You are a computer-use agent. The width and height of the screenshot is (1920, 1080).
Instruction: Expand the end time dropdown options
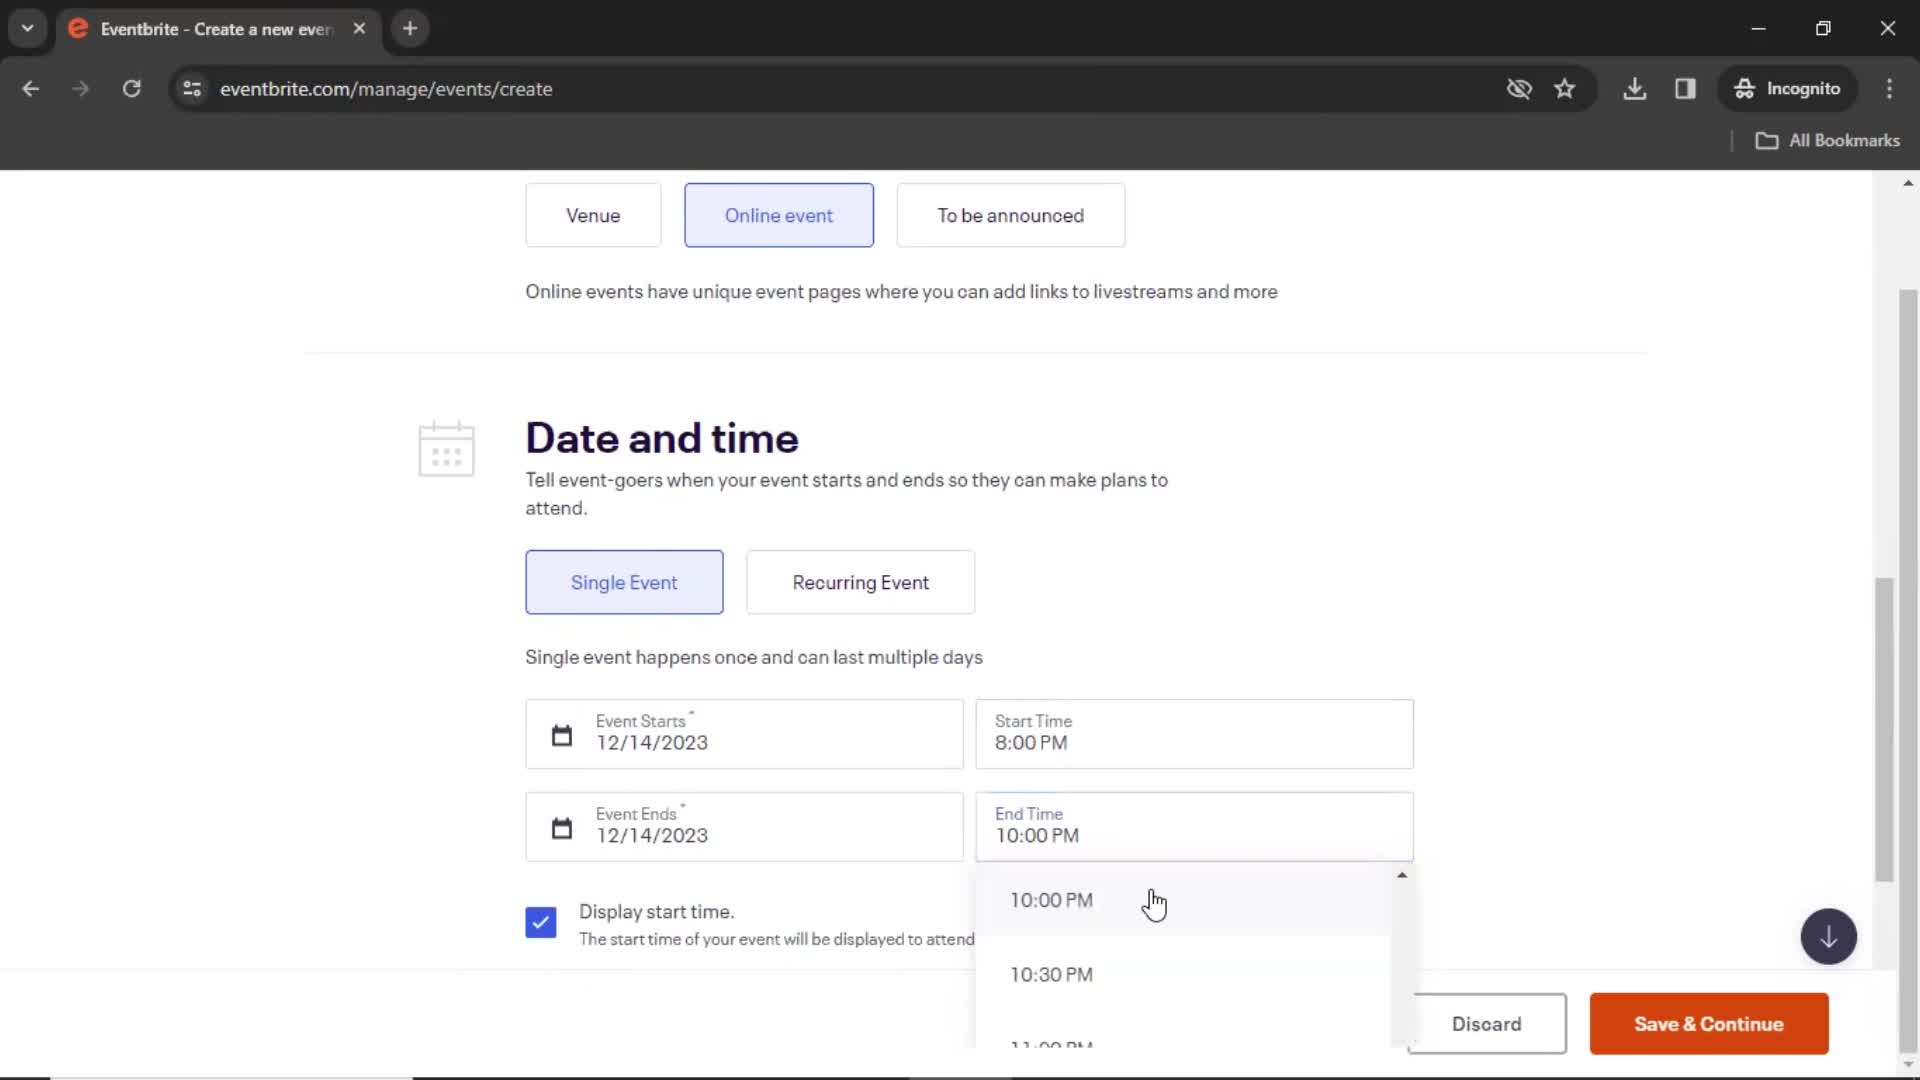point(1195,825)
